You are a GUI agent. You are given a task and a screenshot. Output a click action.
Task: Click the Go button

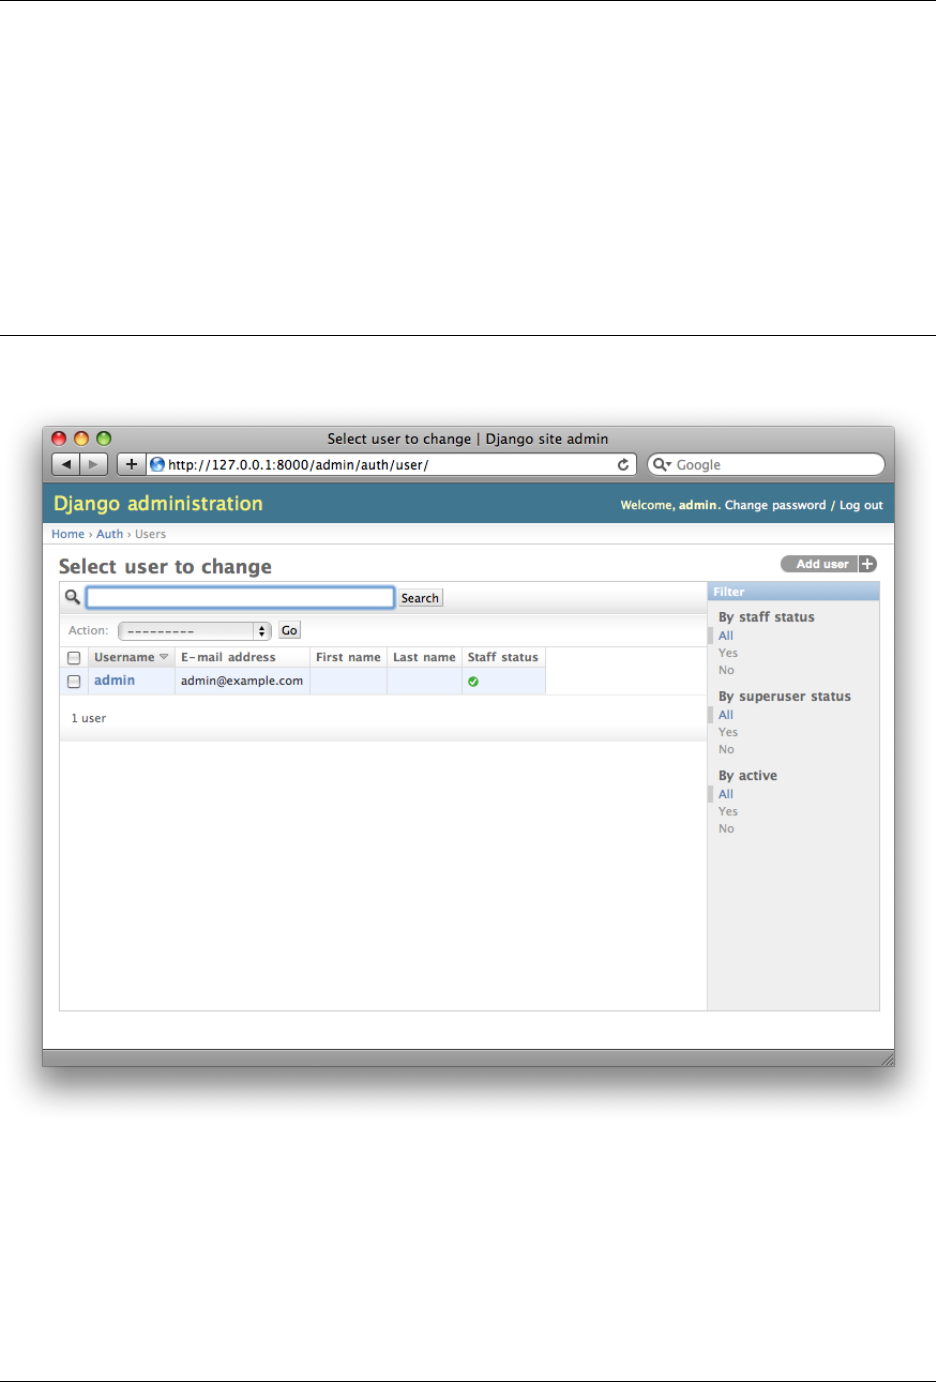[289, 630]
